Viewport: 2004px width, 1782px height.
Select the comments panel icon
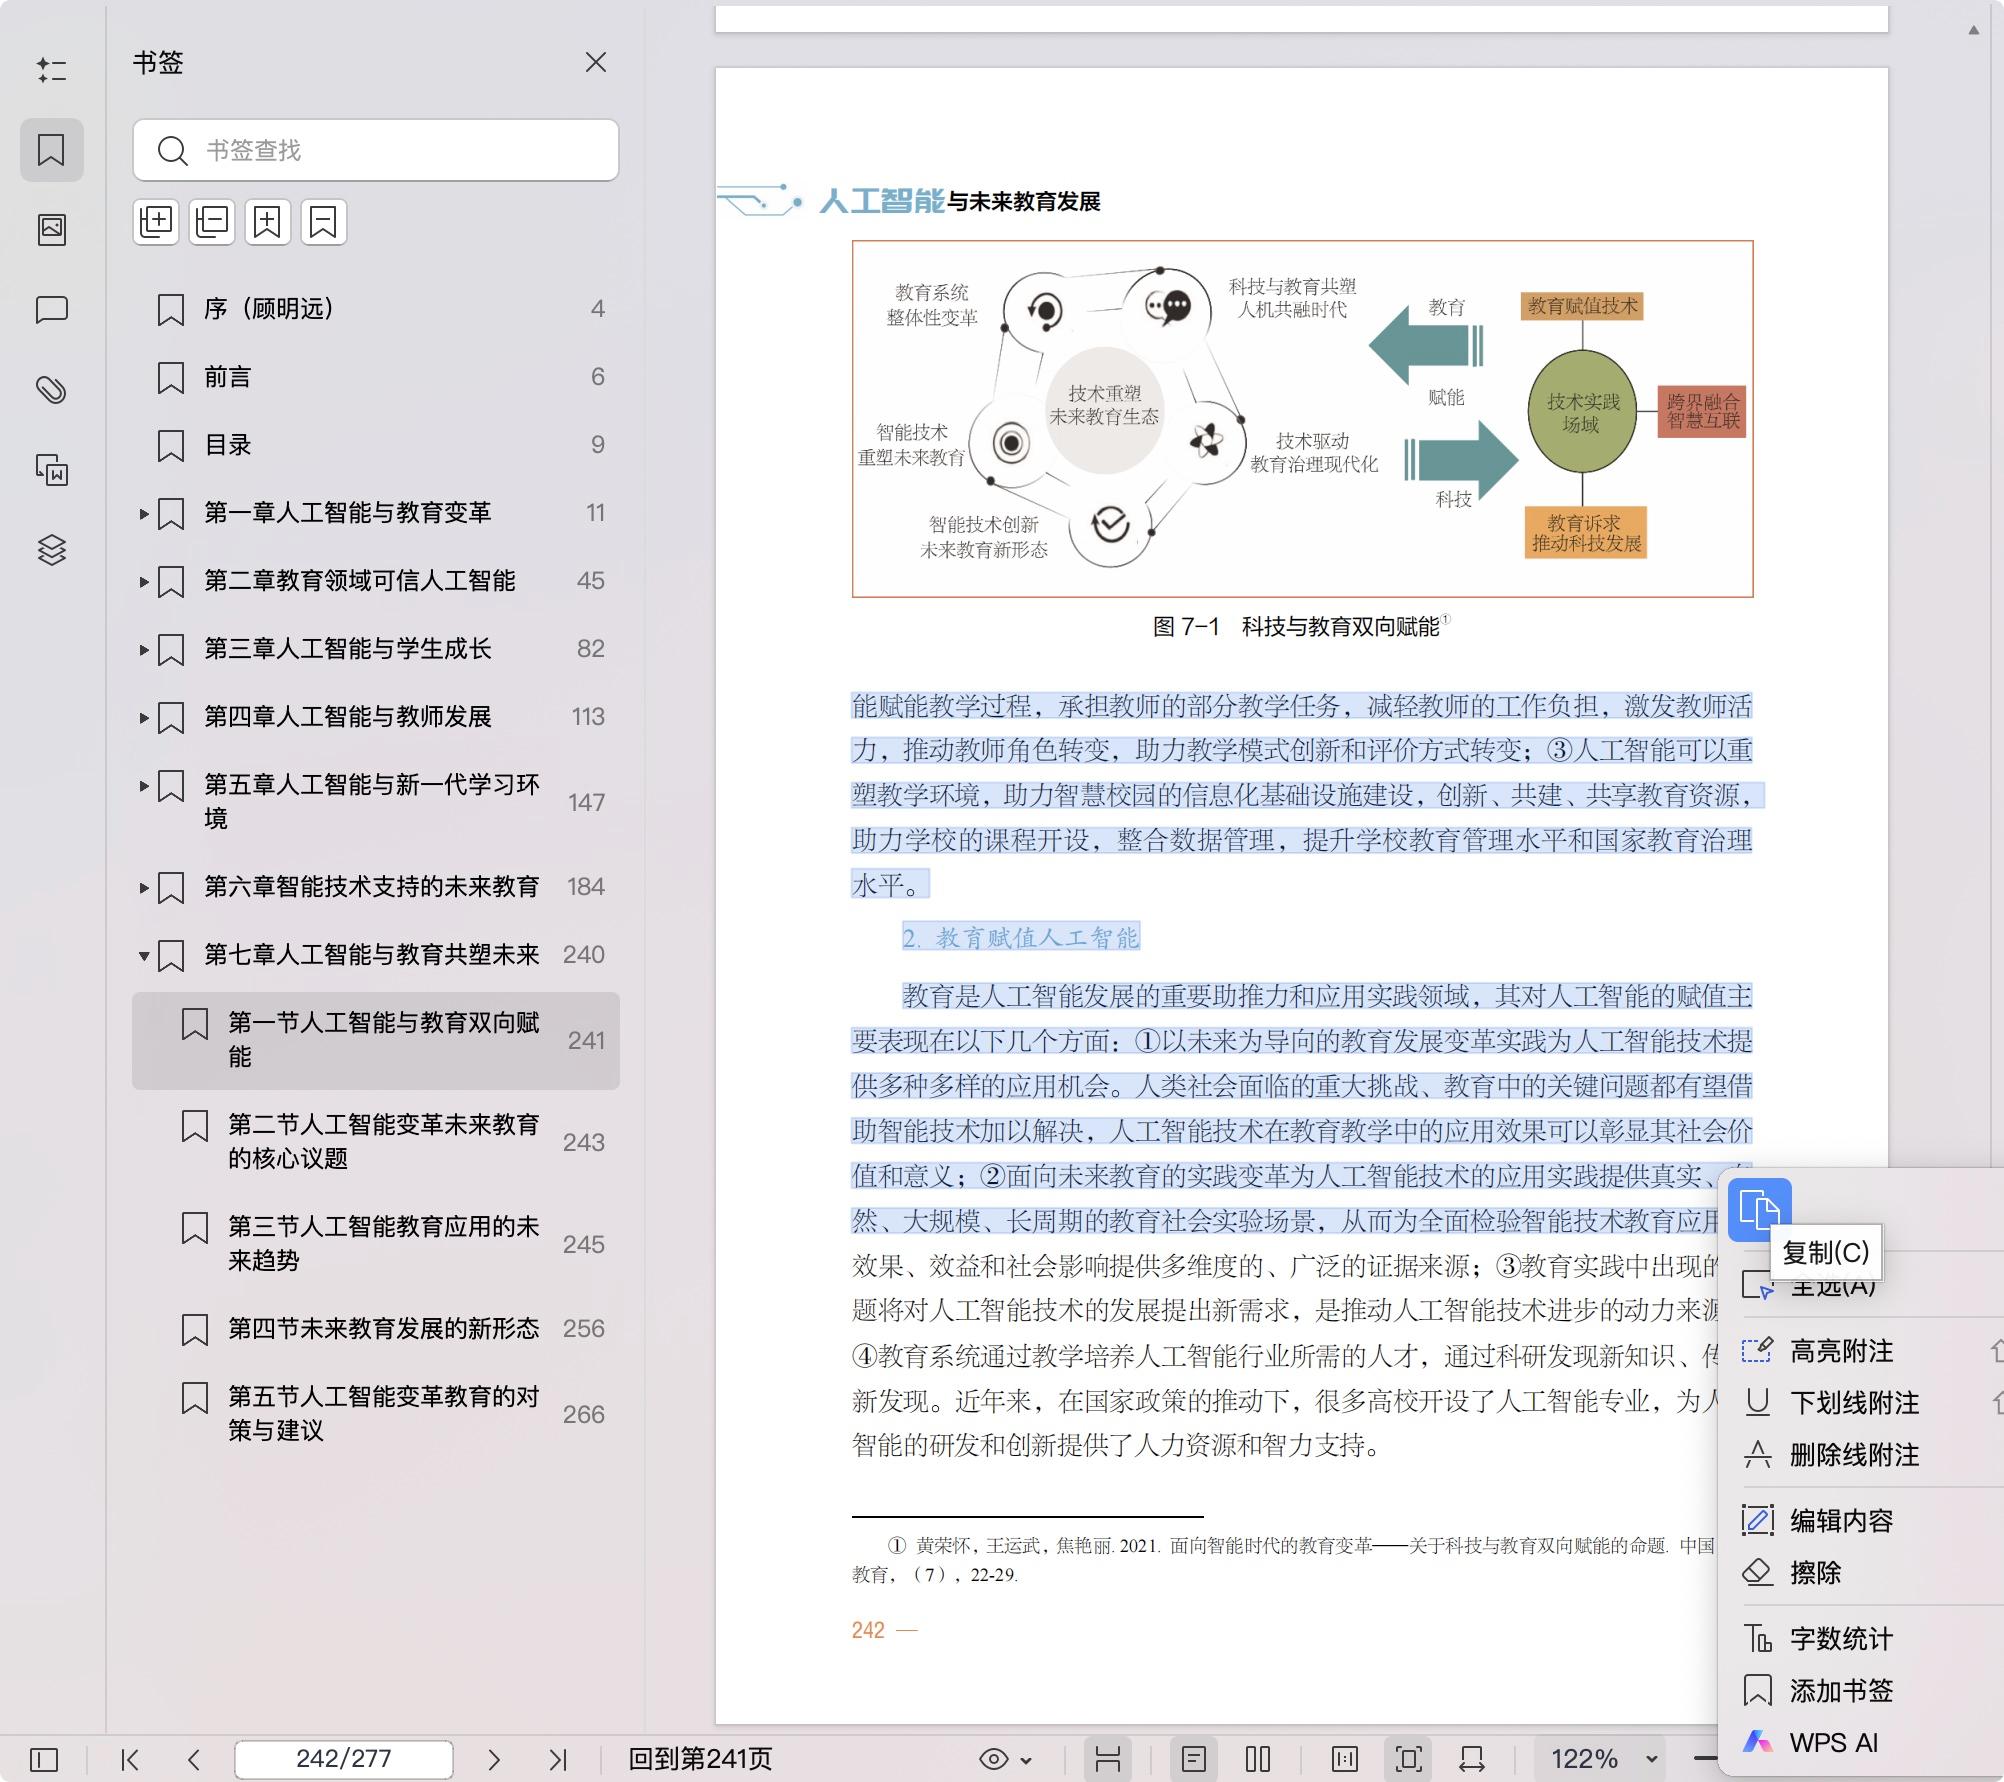tap(51, 310)
